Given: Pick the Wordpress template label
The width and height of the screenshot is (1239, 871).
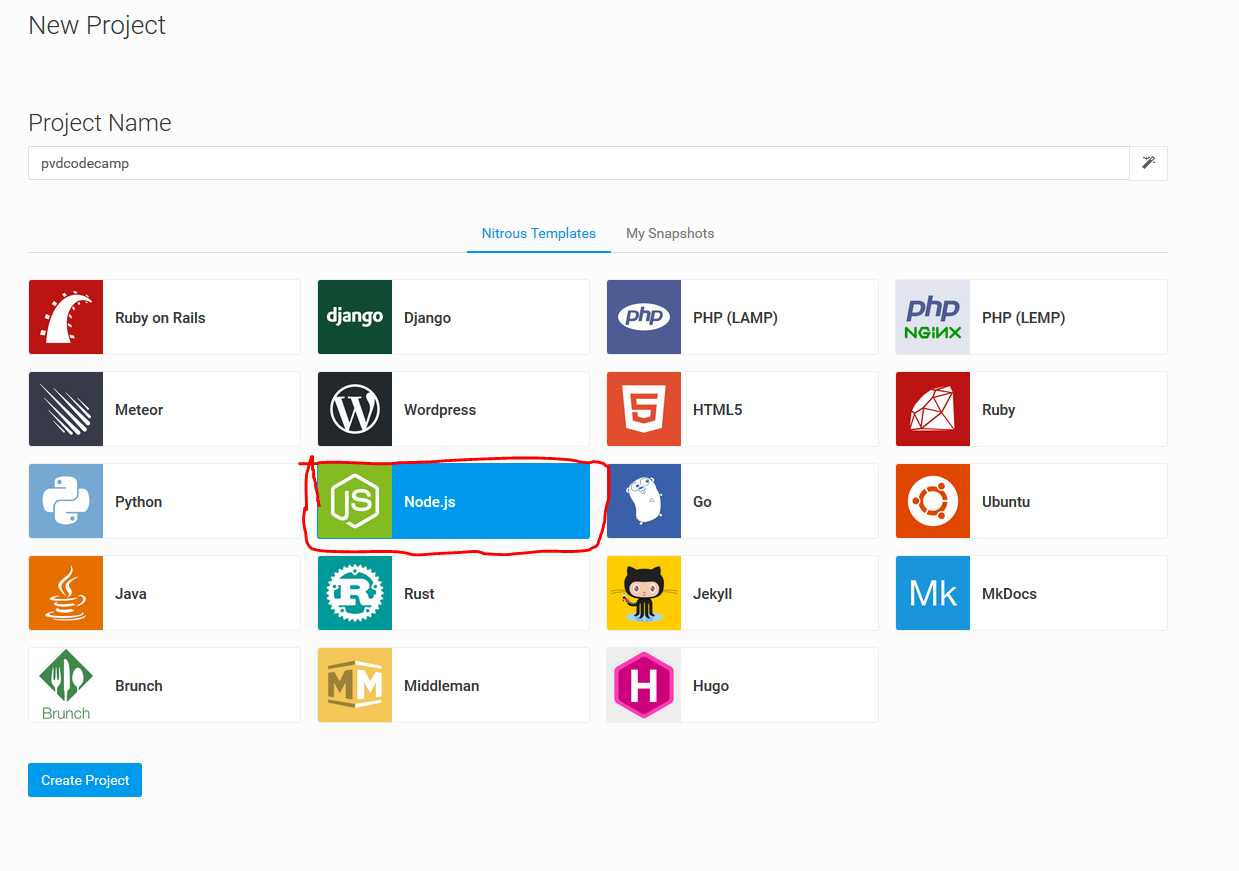Looking at the screenshot, I should 440,410.
